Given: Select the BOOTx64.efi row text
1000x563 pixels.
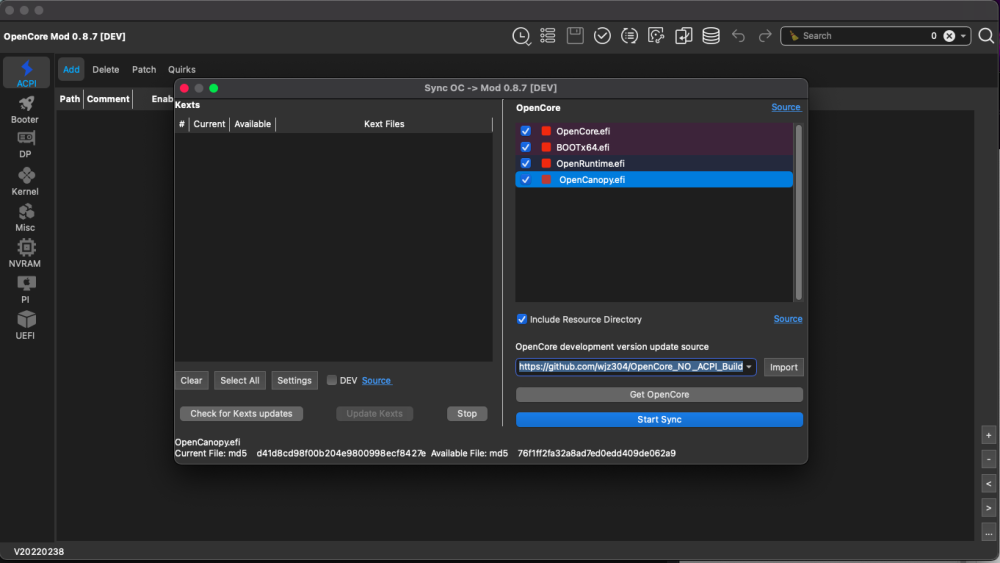Looking at the screenshot, I should [x=582, y=147].
